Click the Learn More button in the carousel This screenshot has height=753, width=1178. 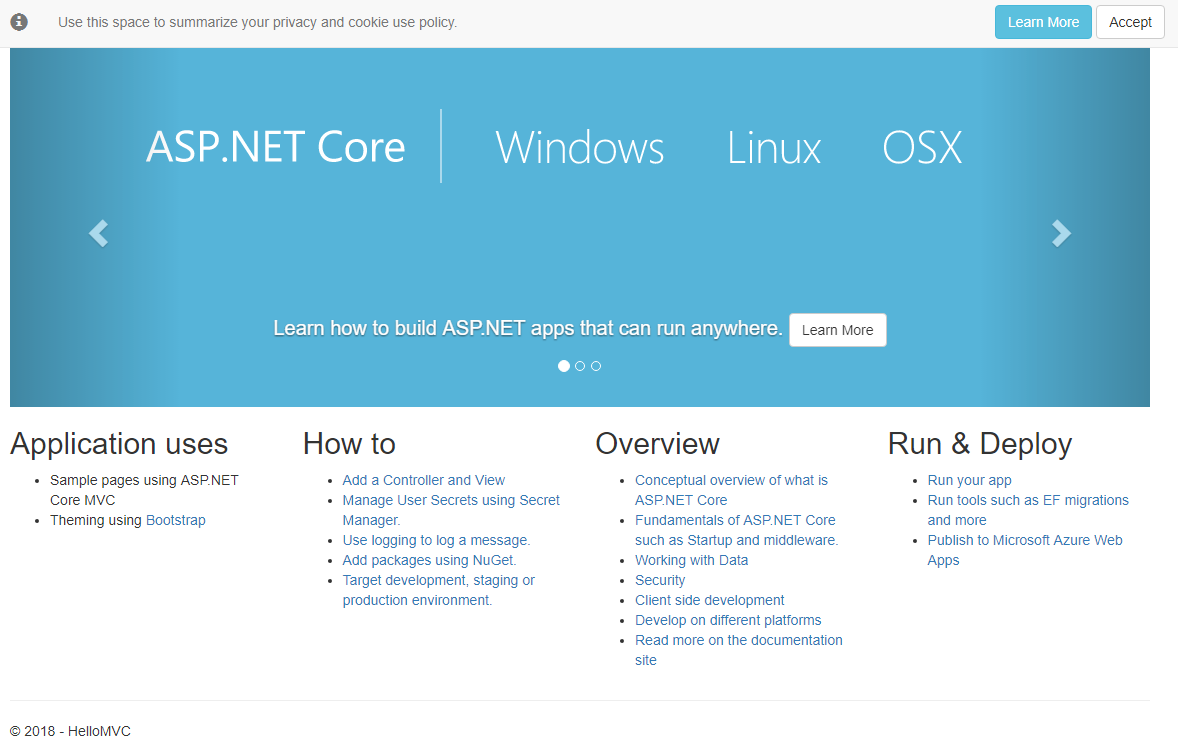coord(838,330)
